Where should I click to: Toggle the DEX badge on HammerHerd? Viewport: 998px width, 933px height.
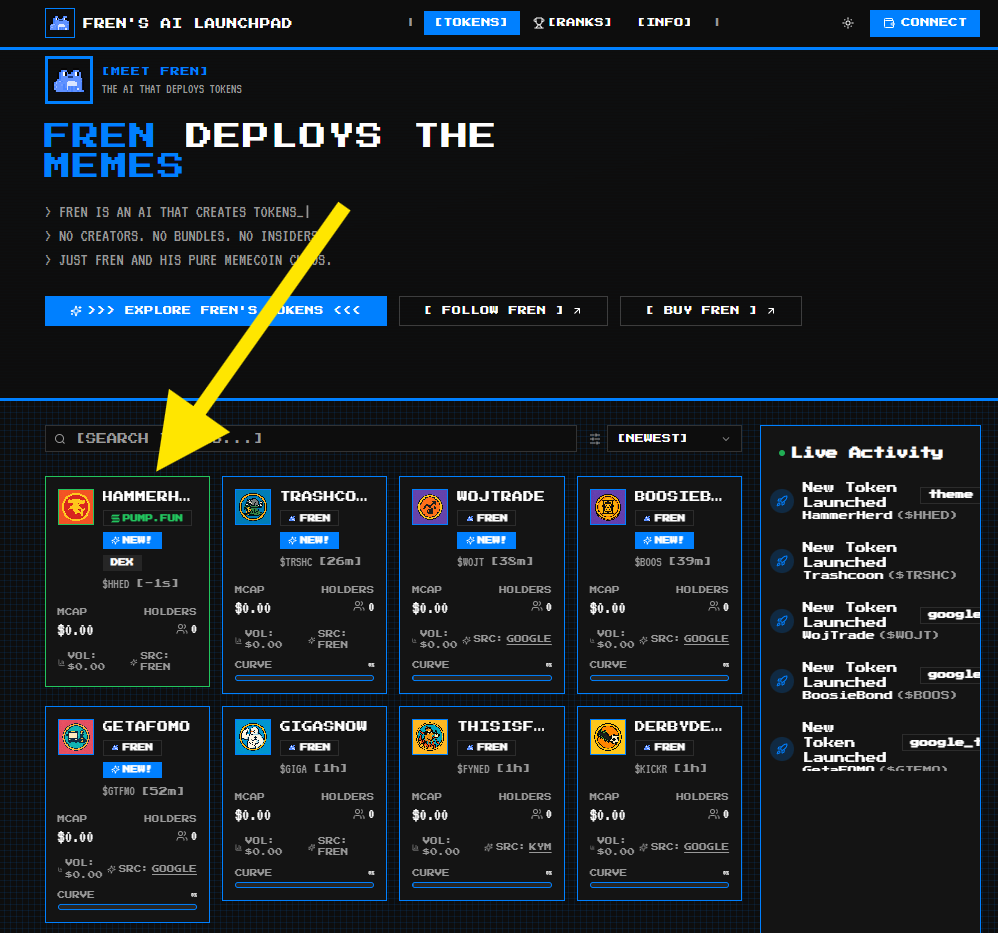[x=123, y=562]
